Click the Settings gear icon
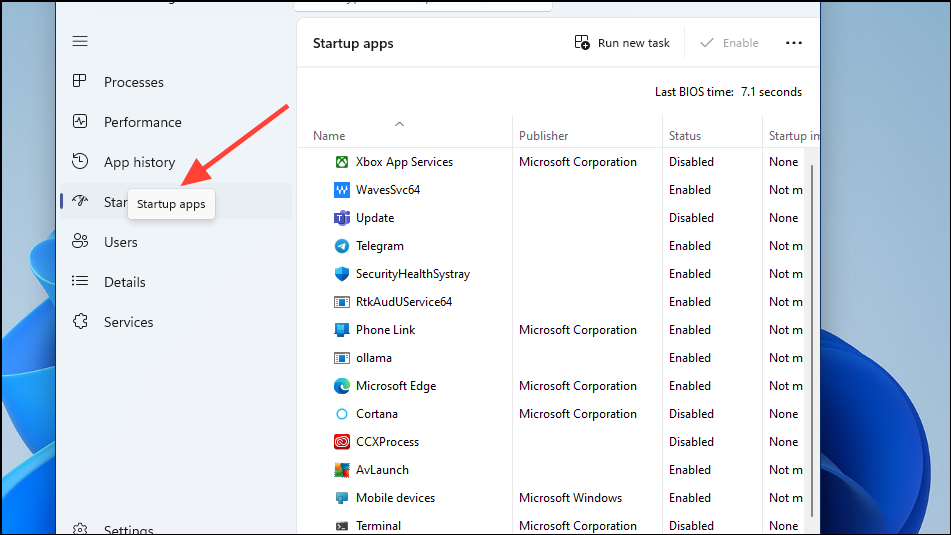This screenshot has width=951, height=535. point(80,529)
